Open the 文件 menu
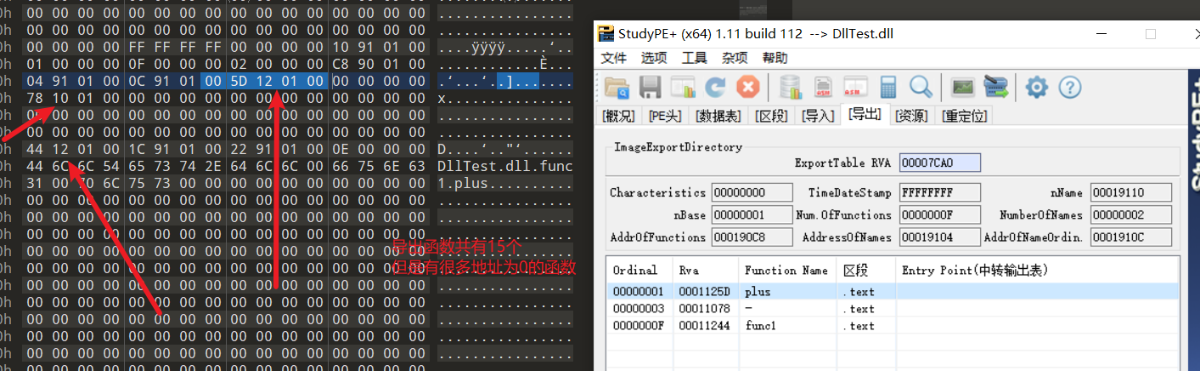This screenshot has height=371, width=1200. pyautogui.click(x=613, y=58)
